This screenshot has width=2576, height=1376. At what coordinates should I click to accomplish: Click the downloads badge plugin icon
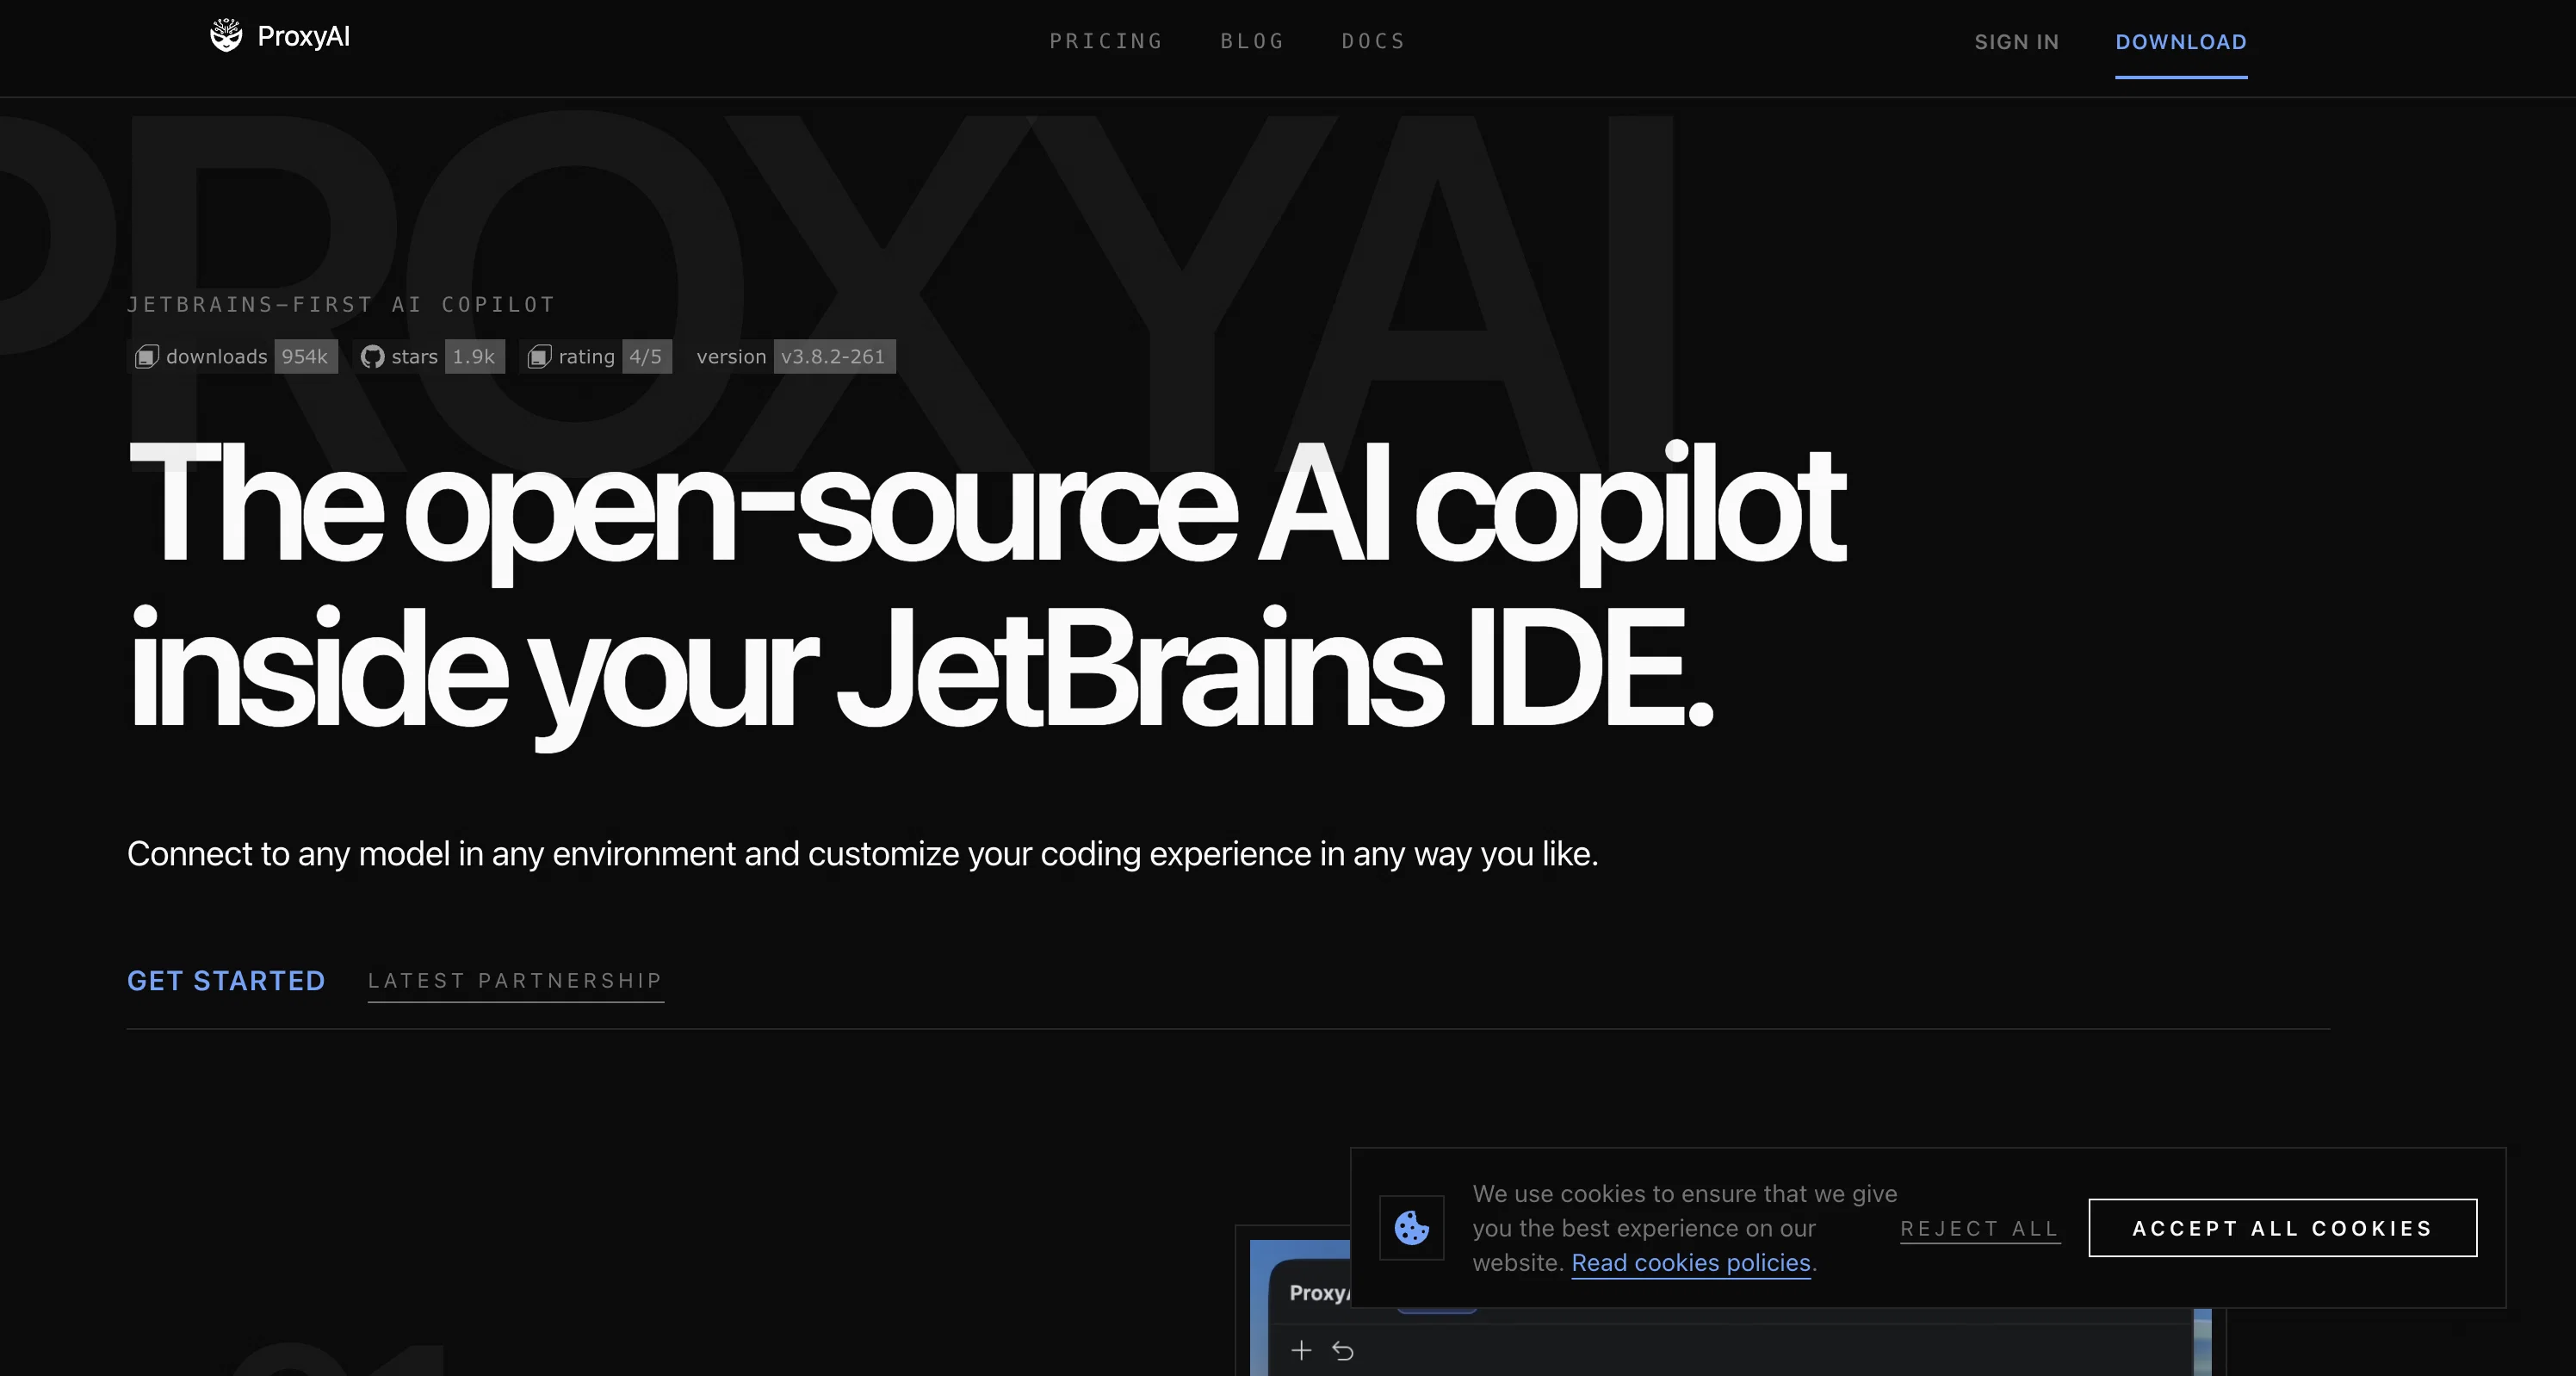[x=147, y=357]
